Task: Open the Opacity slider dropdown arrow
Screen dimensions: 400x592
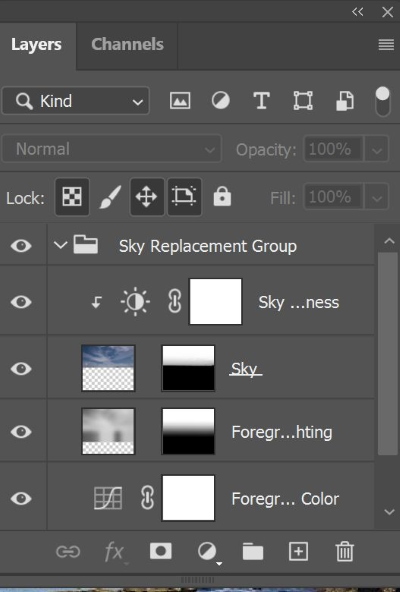Action: coord(377,150)
